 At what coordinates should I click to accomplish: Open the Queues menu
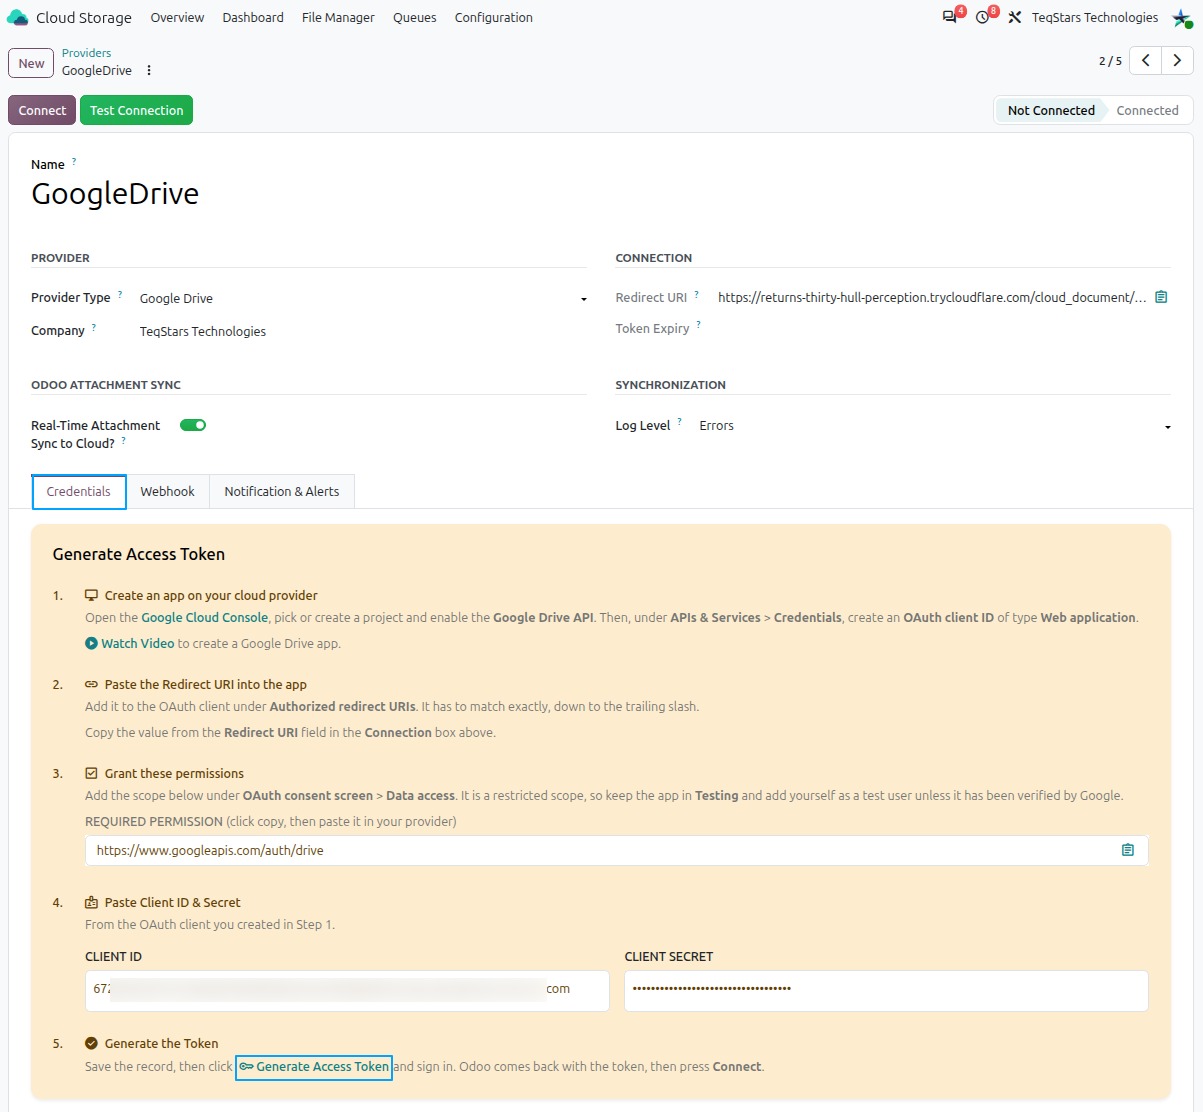(415, 17)
